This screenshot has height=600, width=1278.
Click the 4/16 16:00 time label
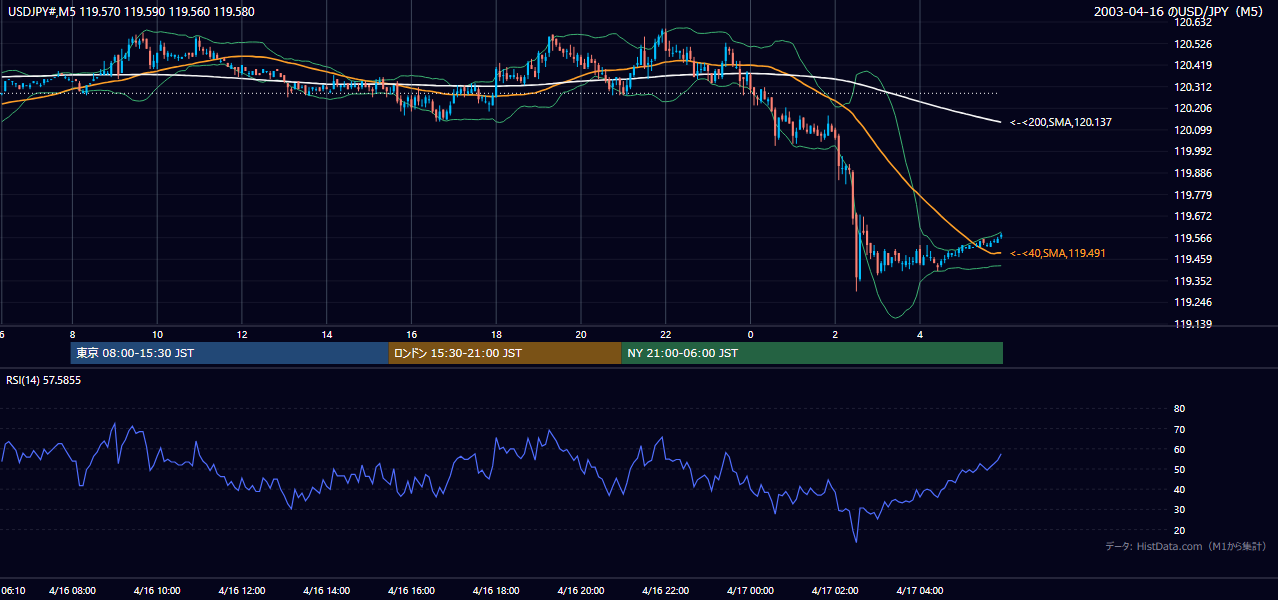pos(411,591)
